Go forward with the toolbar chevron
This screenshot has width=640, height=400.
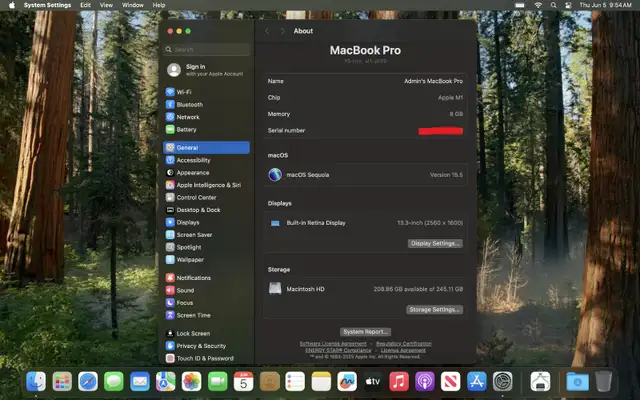pos(282,31)
